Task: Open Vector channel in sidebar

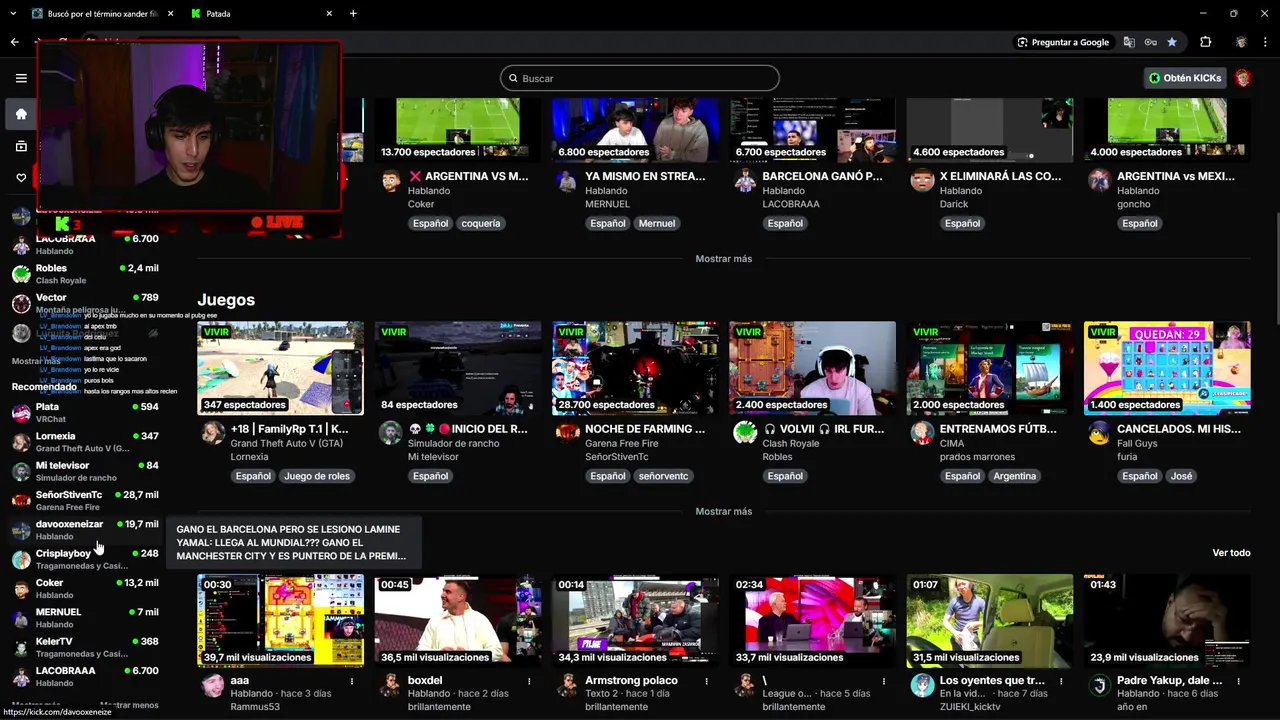Action: pos(85,303)
